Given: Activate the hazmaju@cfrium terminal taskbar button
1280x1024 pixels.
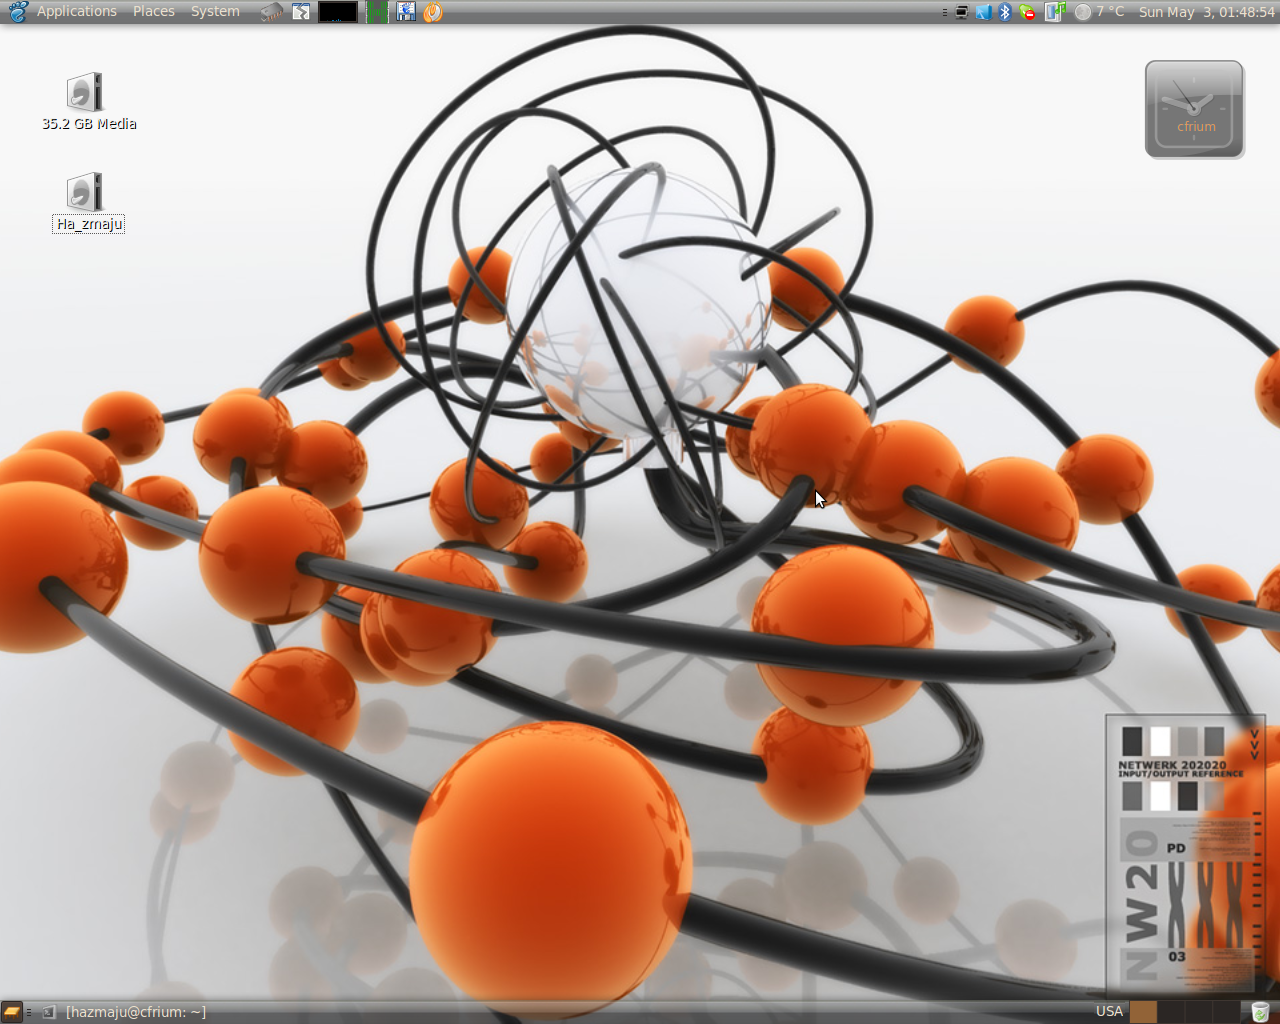Looking at the screenshot, I should pos(125,1012).
